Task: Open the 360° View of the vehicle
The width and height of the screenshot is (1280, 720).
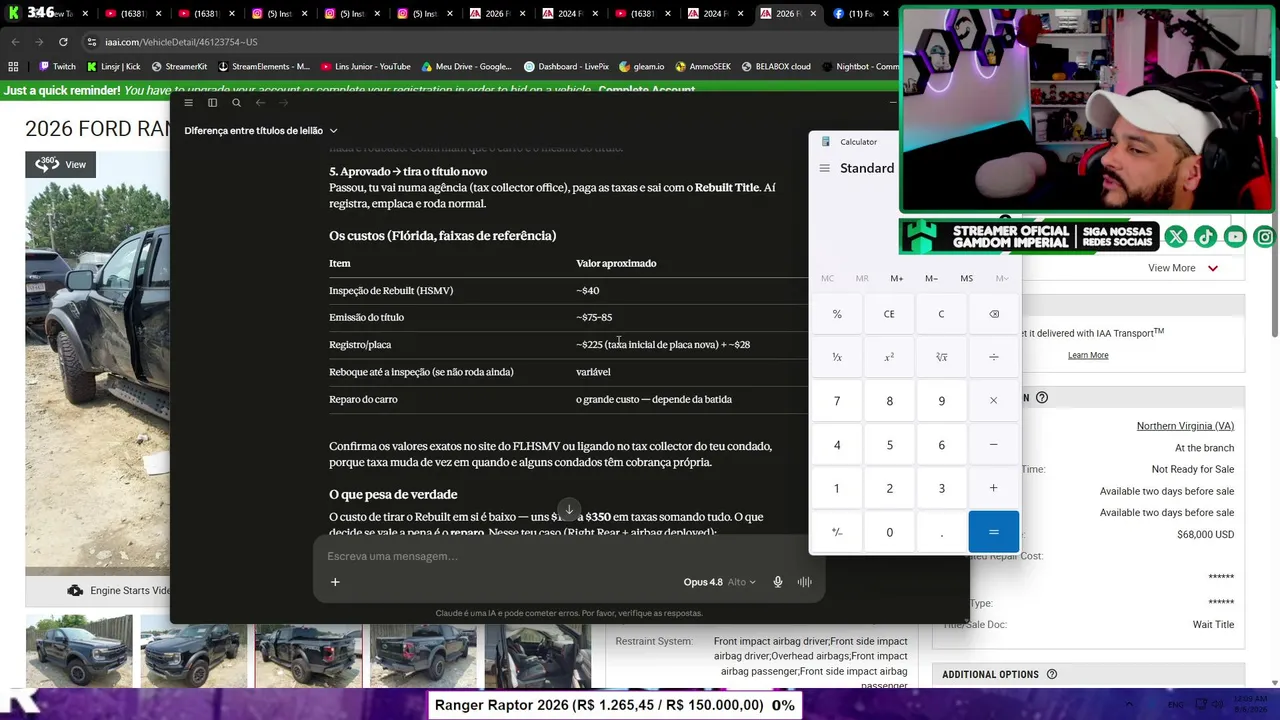Action: tap(62, 164)
